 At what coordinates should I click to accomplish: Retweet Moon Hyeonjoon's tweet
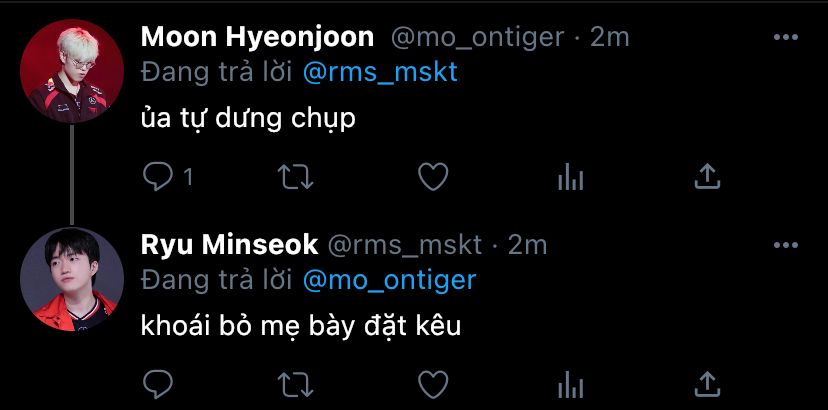click(294, 177)
